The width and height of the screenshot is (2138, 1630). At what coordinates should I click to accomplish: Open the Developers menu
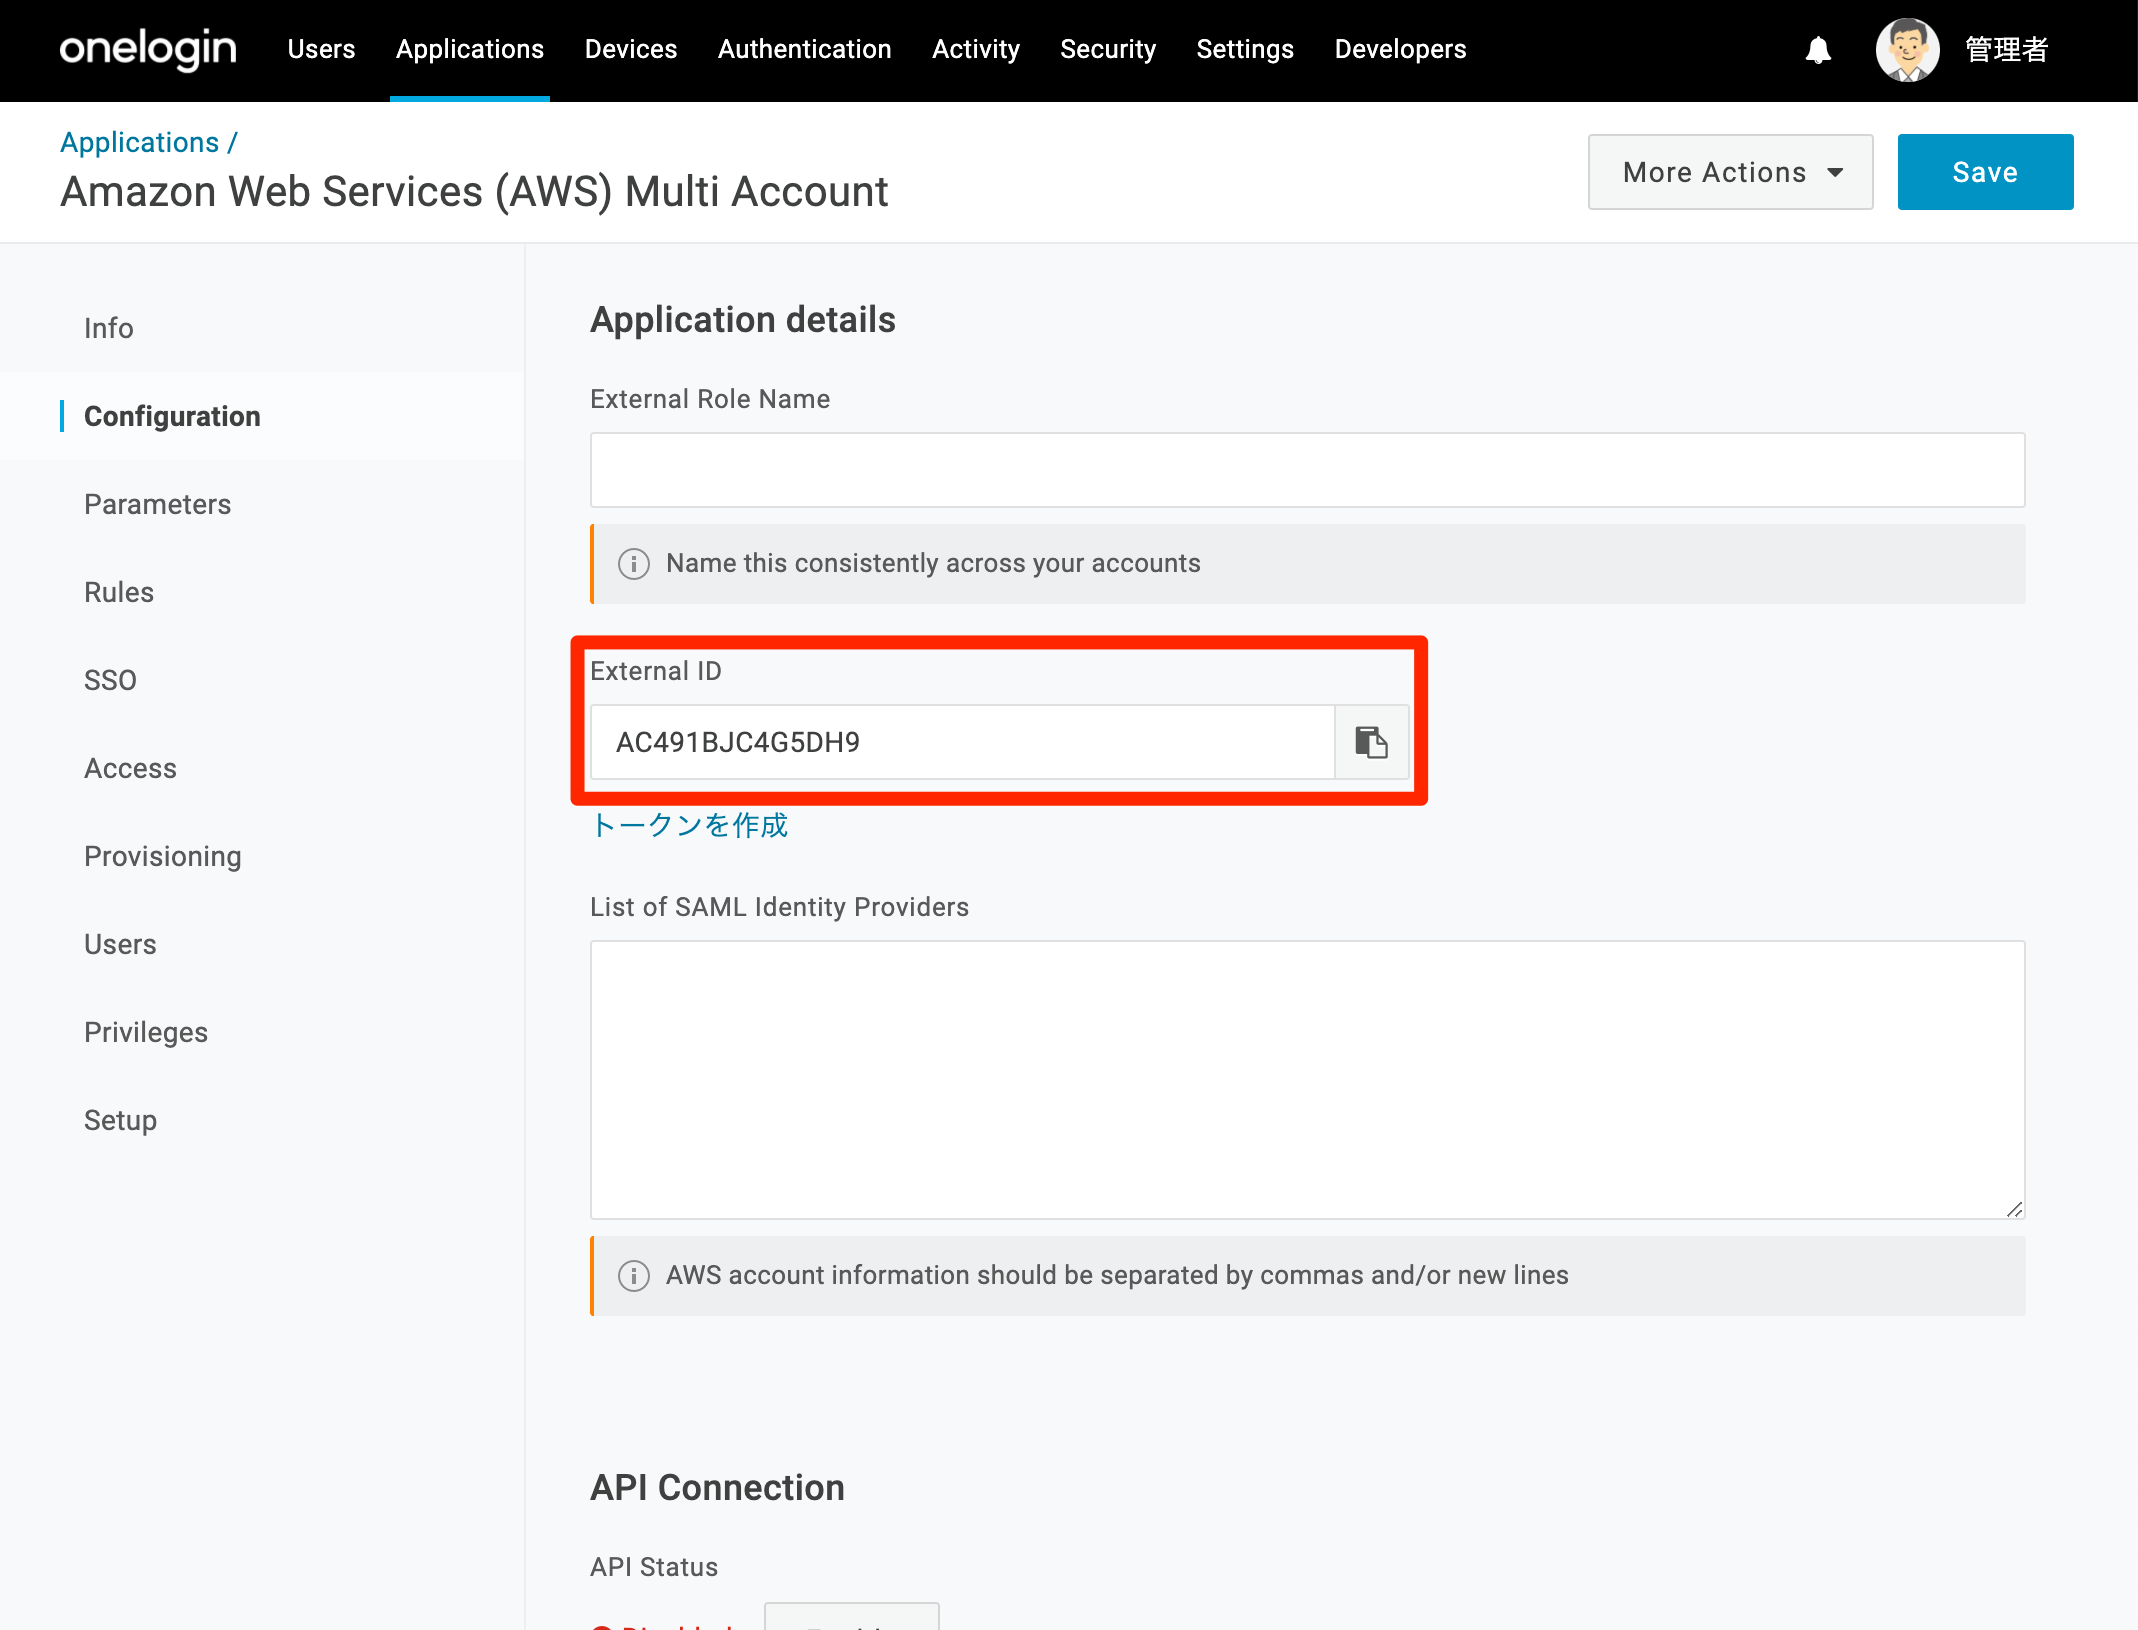pyautogui.click(x=1400, y=49)
